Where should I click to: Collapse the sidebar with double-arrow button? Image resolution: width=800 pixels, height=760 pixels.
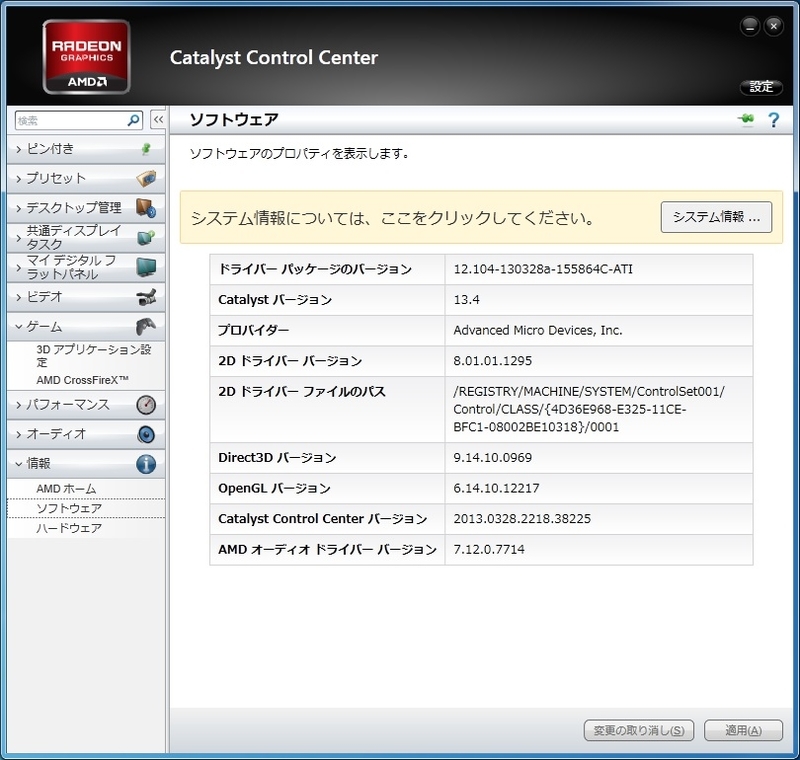pos(158,120)
